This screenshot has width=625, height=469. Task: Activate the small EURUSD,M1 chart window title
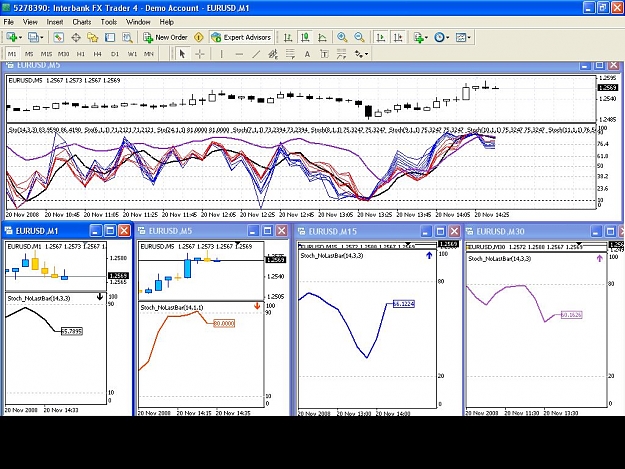coord(37,231)
